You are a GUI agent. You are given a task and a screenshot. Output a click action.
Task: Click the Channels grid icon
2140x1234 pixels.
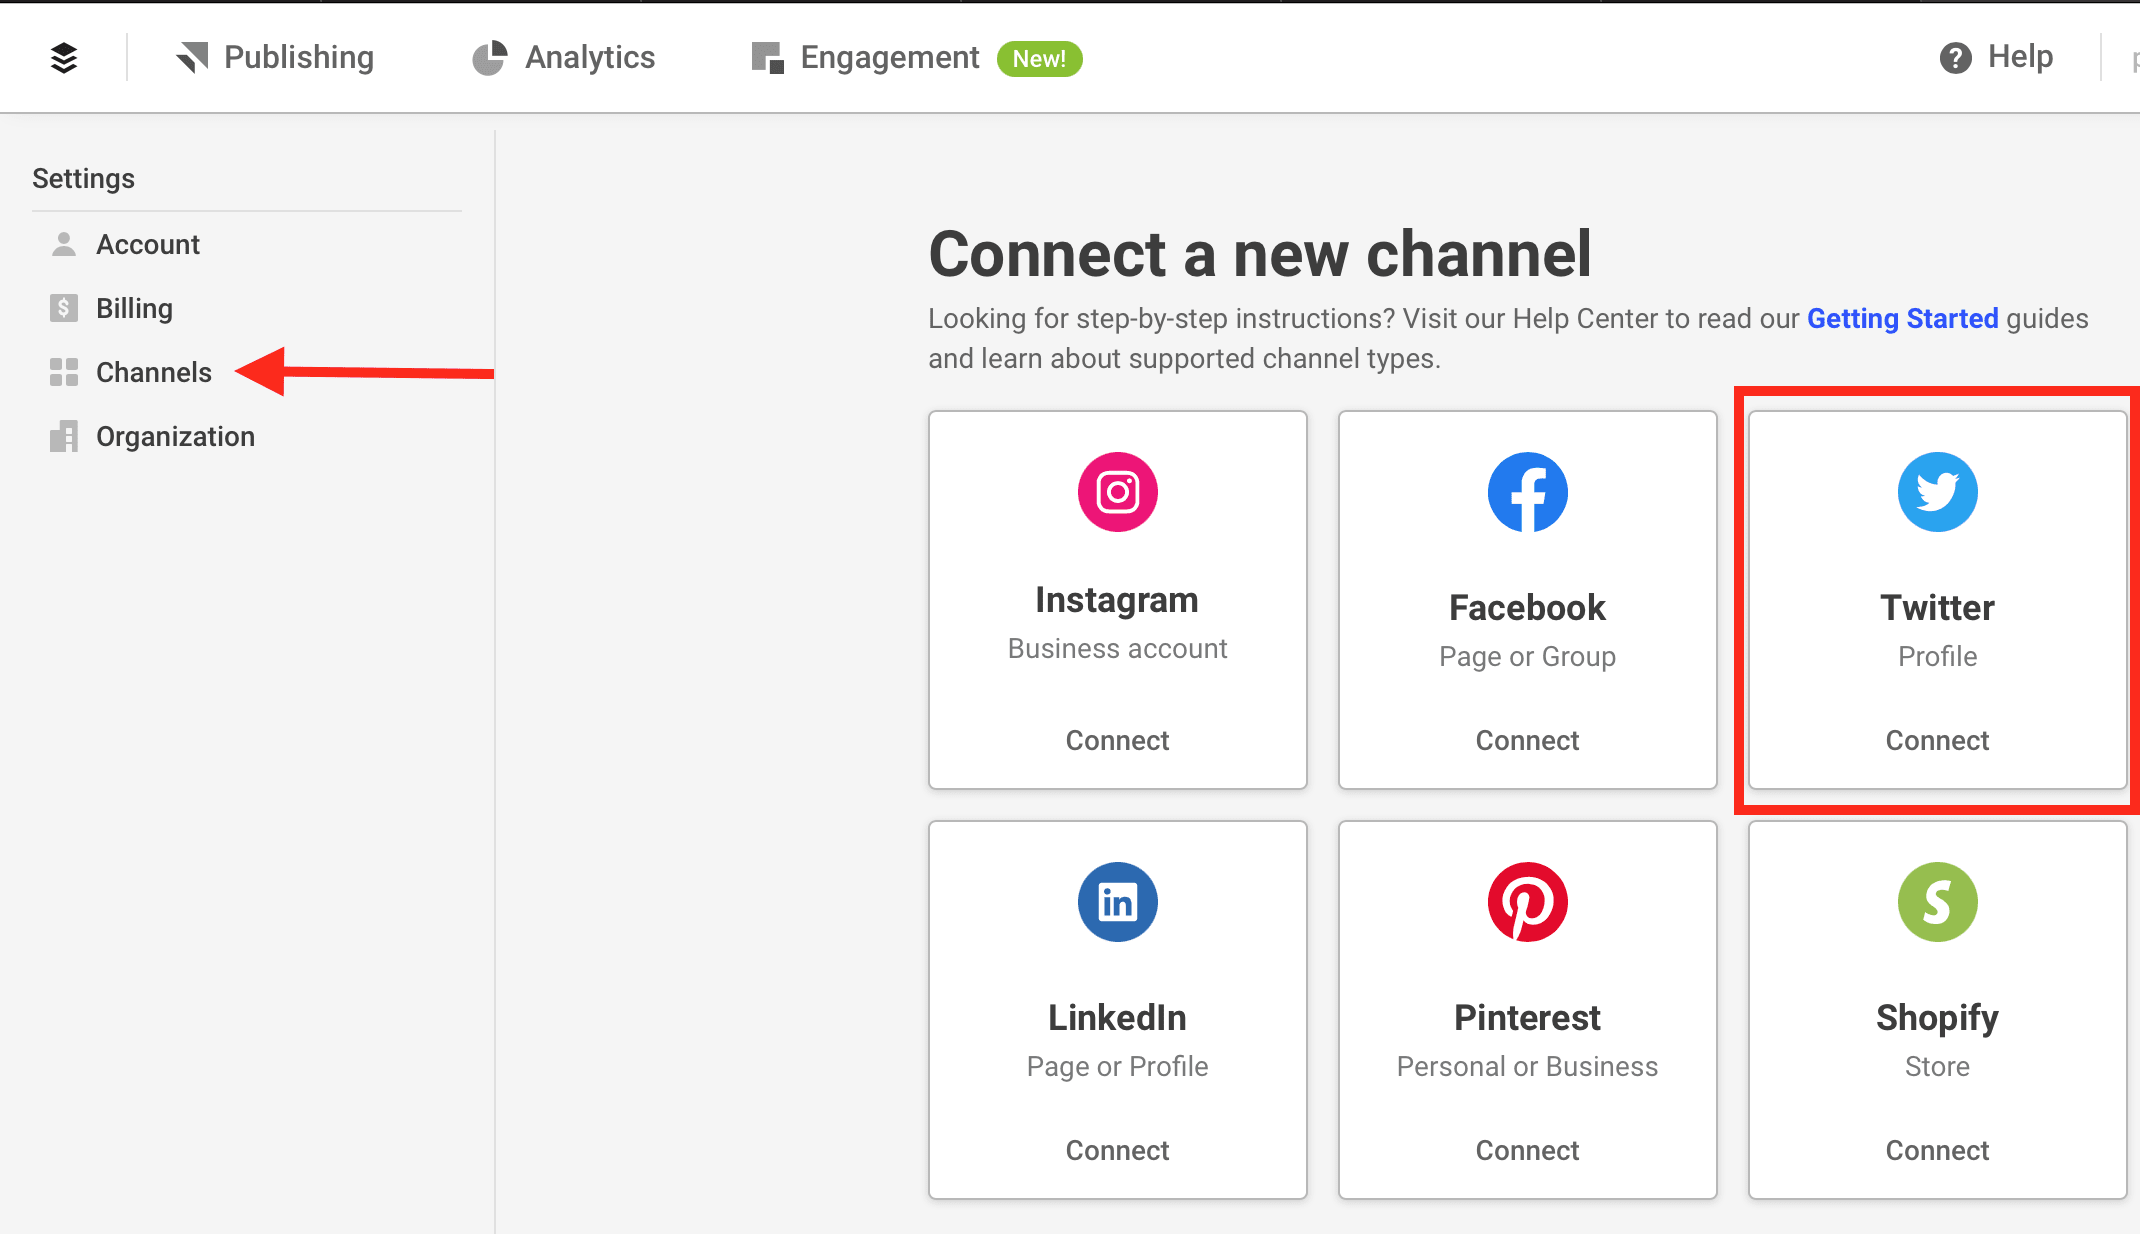(x=64, y=372)
